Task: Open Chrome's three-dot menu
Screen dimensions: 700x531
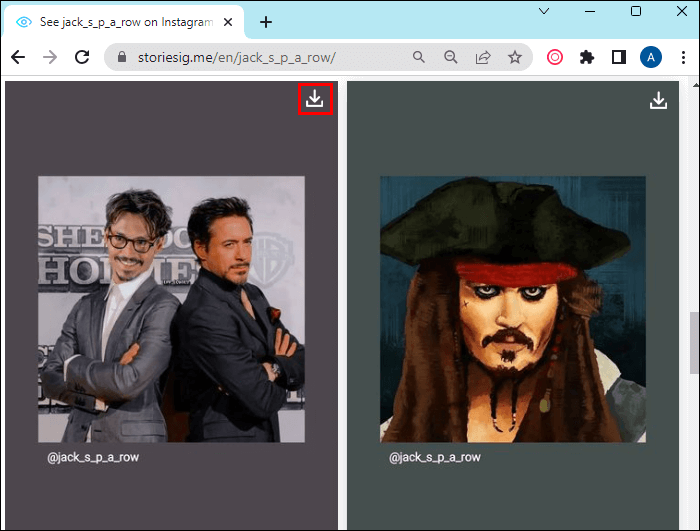Action: click(x=682, y=57)
